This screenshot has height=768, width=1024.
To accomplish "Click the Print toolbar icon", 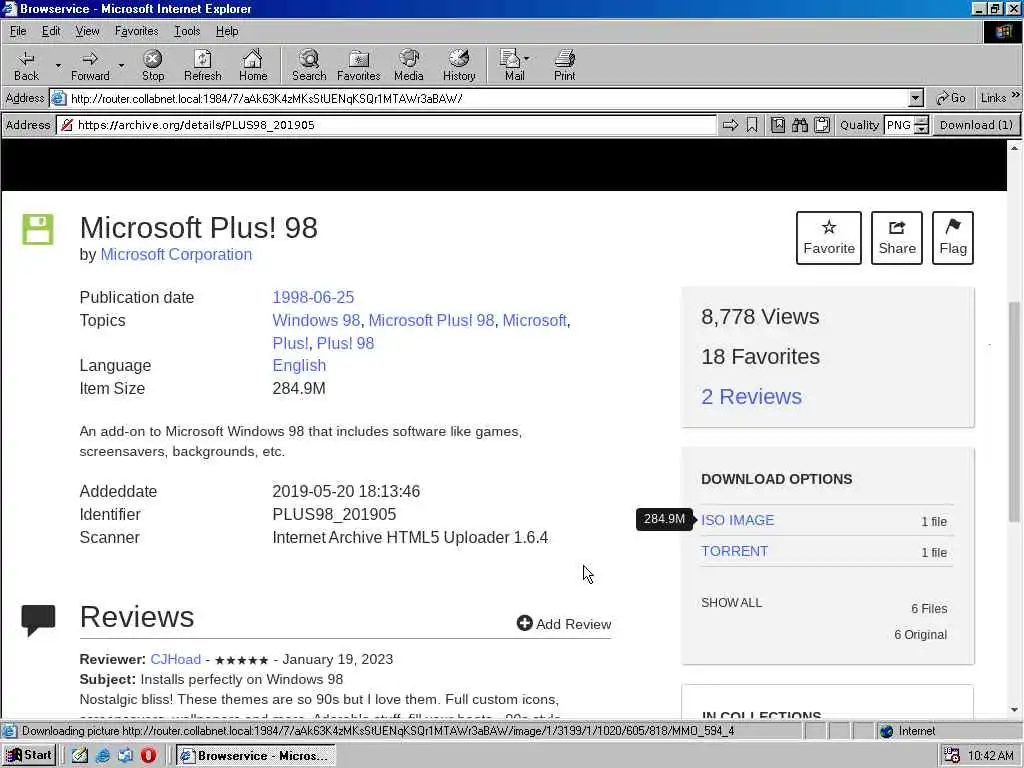I will tap(565, 65).
